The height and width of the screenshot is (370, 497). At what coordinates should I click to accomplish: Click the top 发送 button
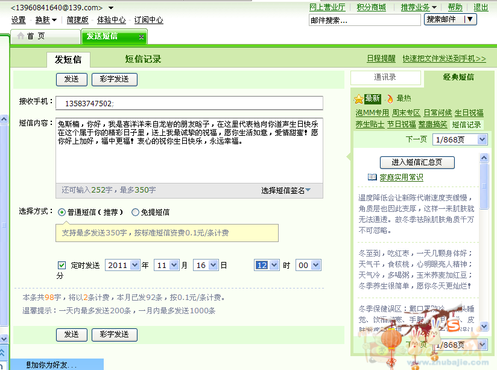click(72, 79)
